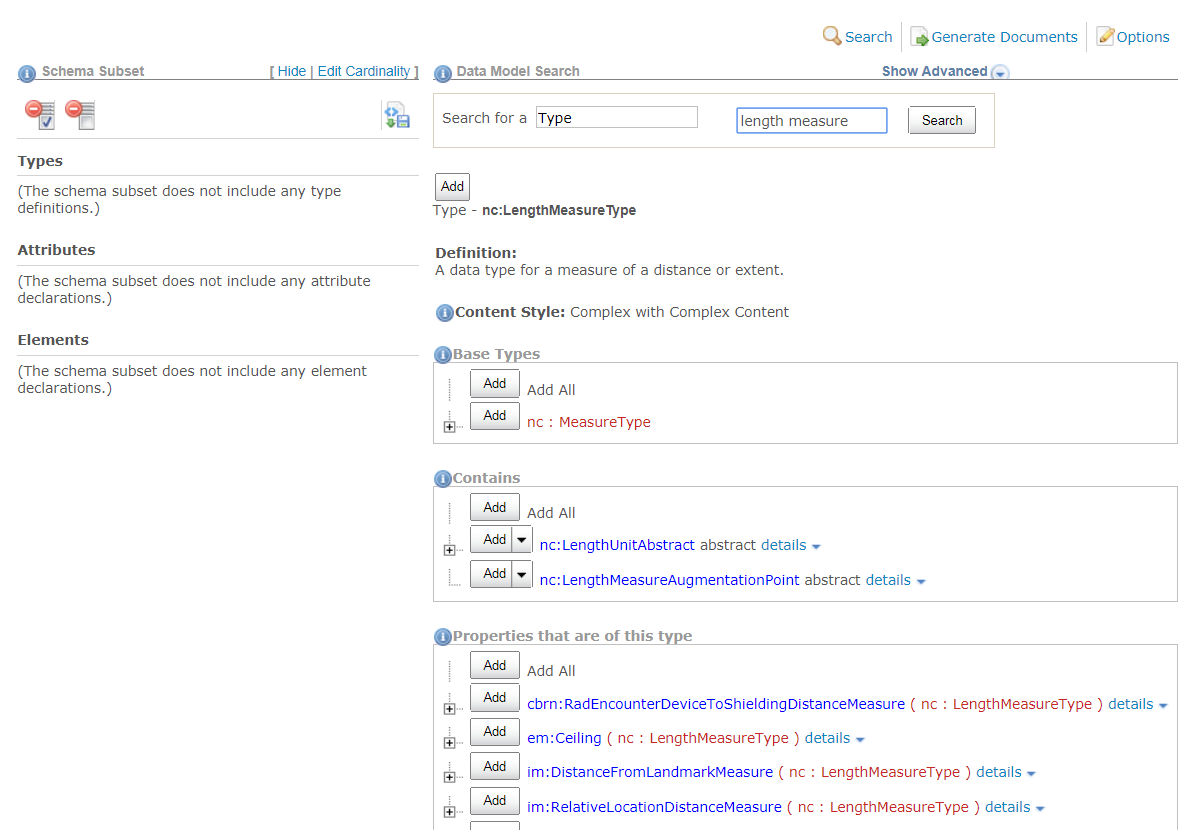
Task: Open Generate Documents from top menu
Action: [993, 37]
